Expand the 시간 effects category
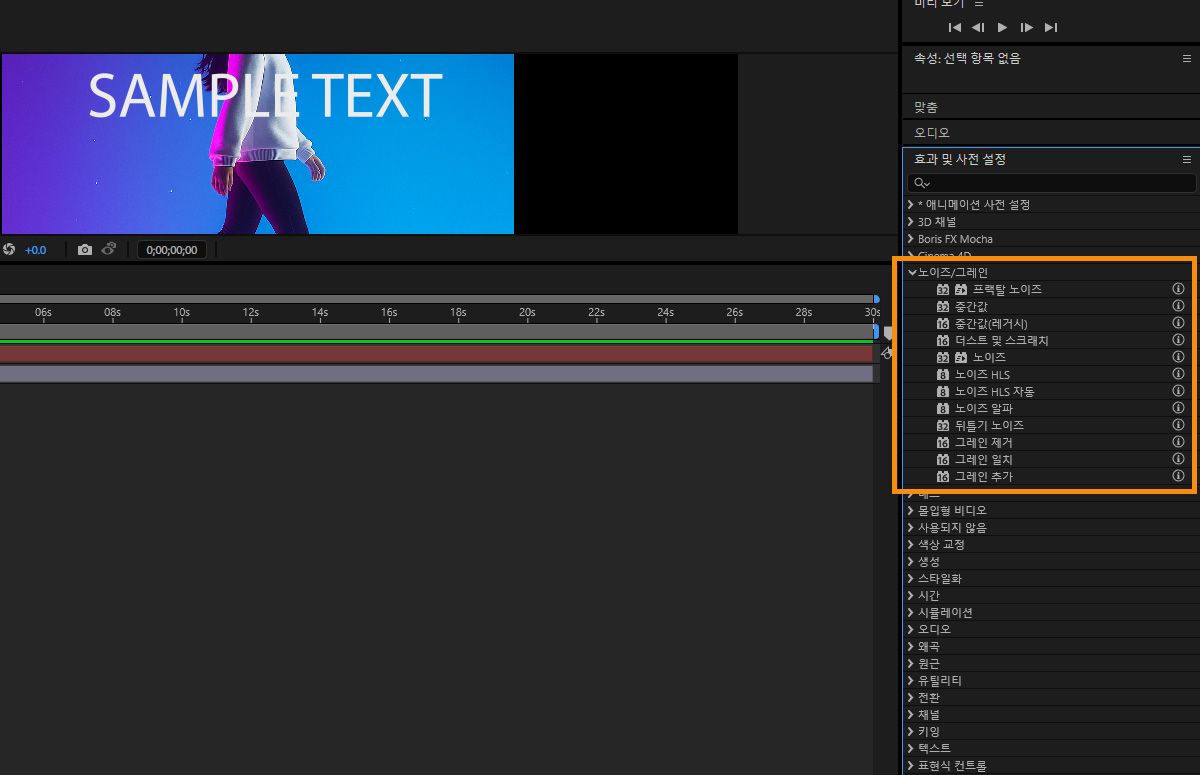Screen dimensions: 1200x775 tap(911, 595)
